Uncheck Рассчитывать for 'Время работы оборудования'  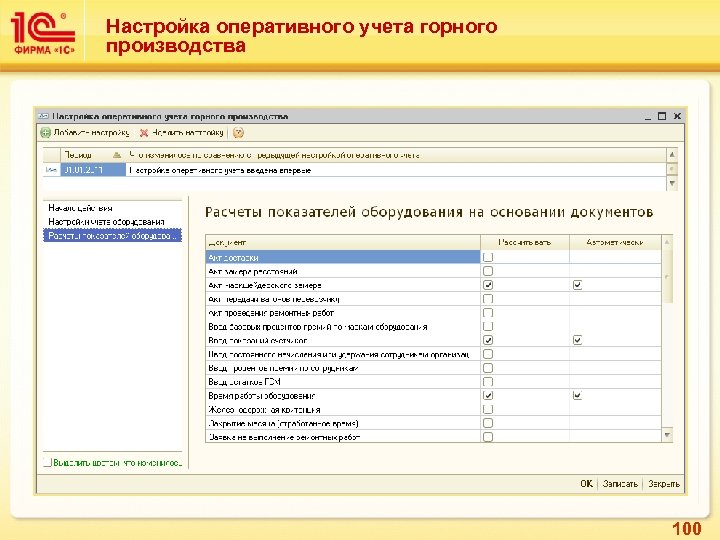(x=488, y=395)
